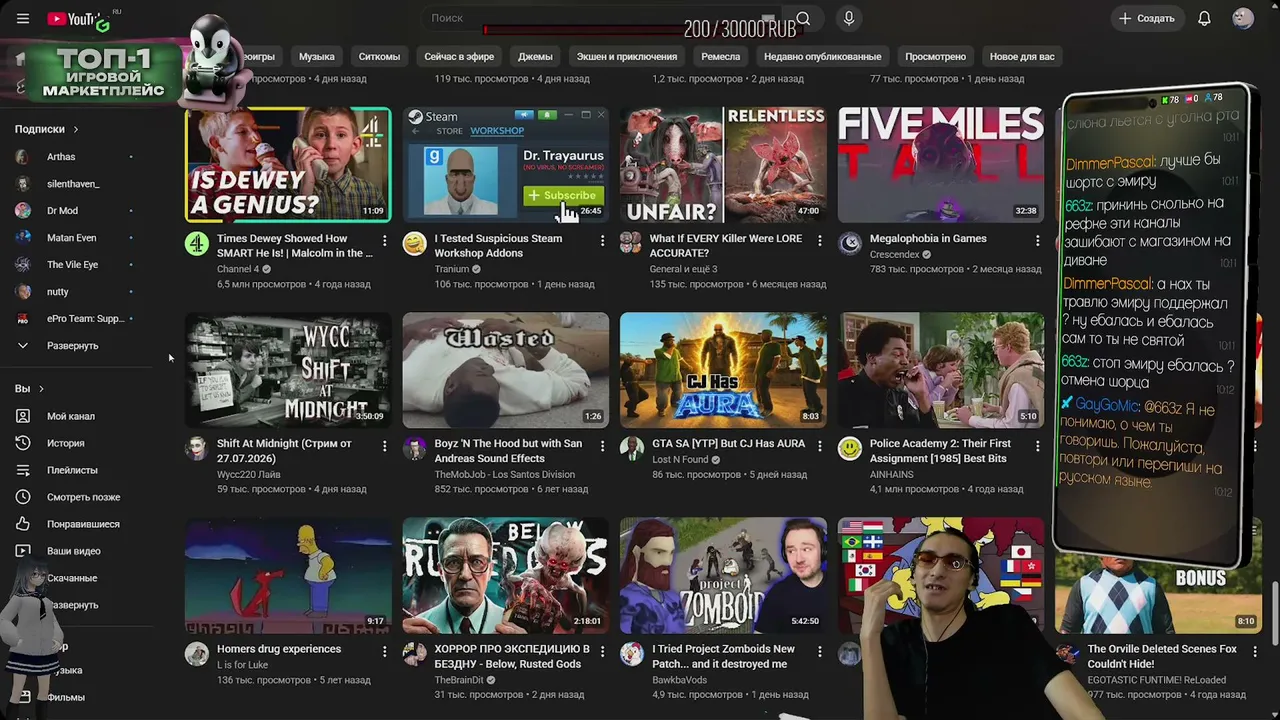Screen dimensions: 1280x720
Task: Open options for GTA SA CJ Has AURA
Action: pos(819,445)
